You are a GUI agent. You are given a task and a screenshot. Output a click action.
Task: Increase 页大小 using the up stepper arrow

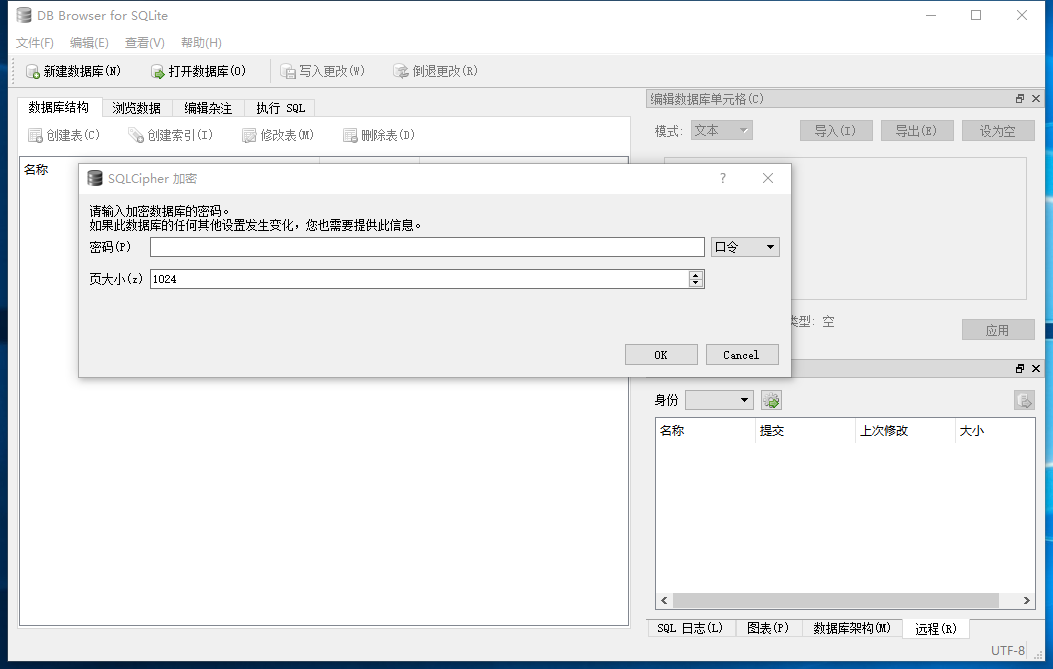[x=695, y=274]
